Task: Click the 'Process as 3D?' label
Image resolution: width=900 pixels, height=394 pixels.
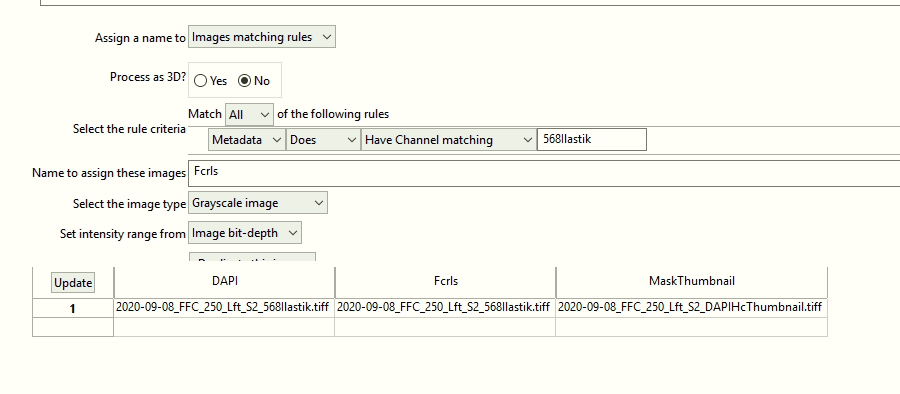Action: pos(148,77)
